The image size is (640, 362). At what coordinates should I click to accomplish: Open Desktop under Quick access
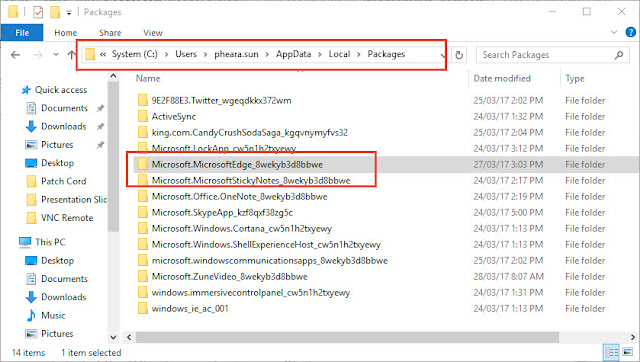click(57, 163)
